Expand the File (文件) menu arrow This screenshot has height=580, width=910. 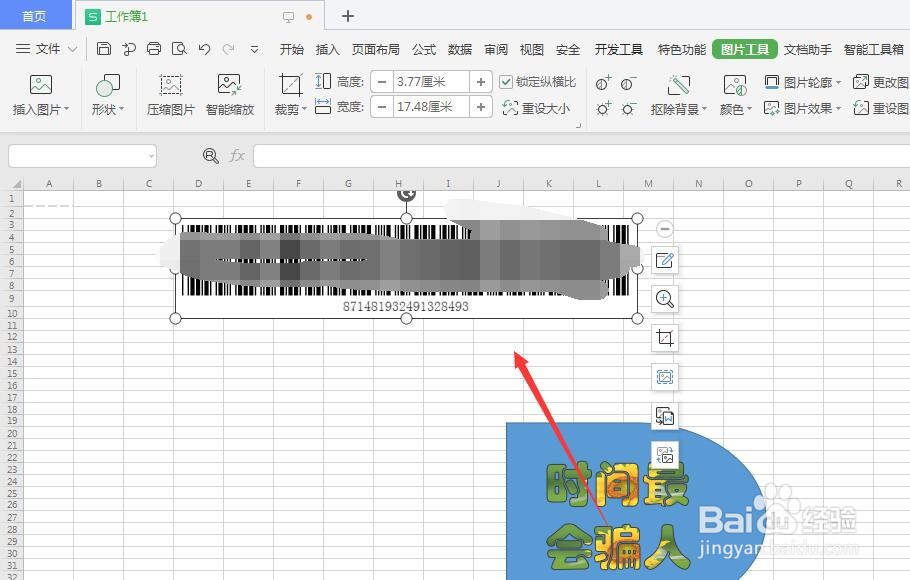pyautogui.click(x=73, y=49)
